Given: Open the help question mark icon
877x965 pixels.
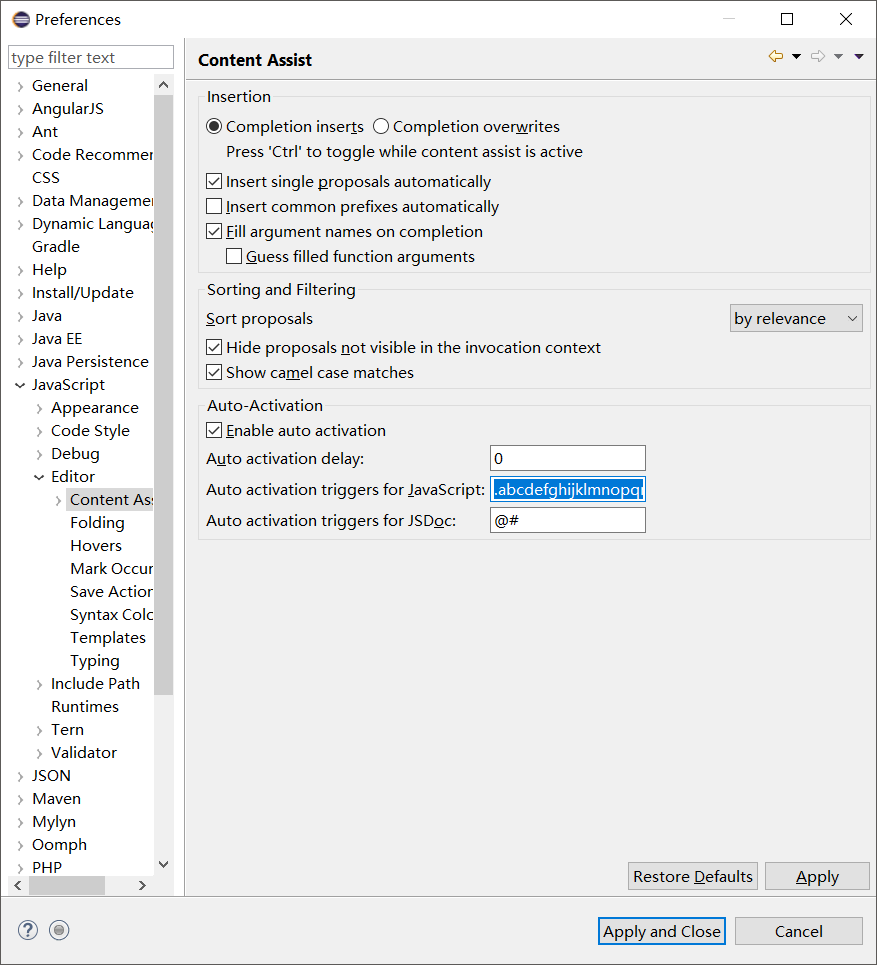Looking at the screenshot, I should 28,930.
